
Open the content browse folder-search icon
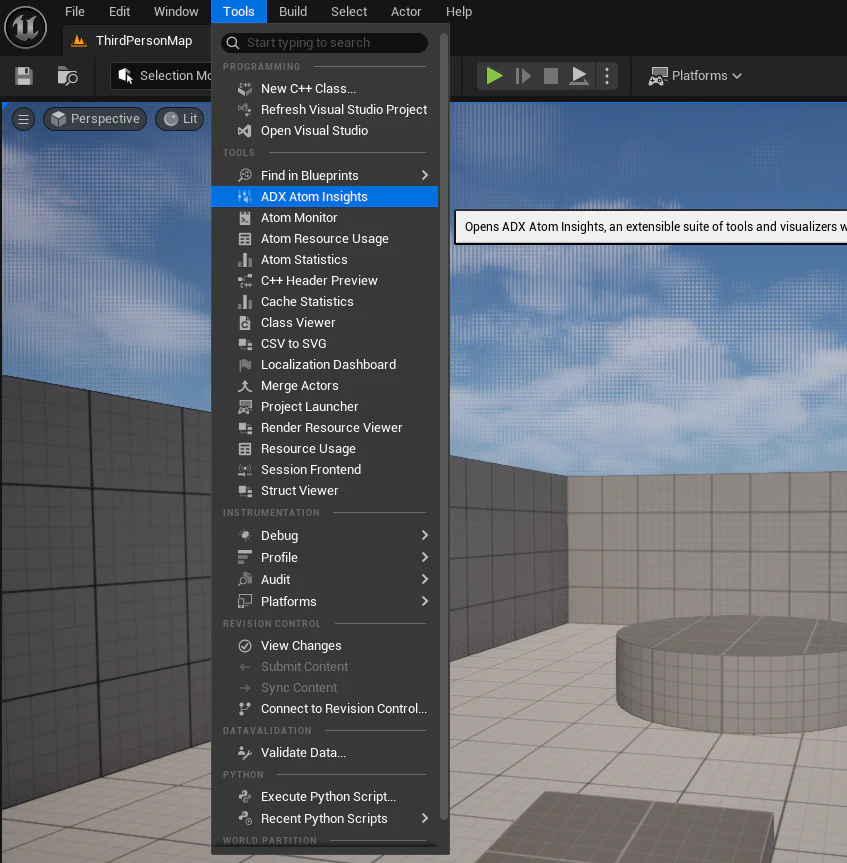(67, 76)
